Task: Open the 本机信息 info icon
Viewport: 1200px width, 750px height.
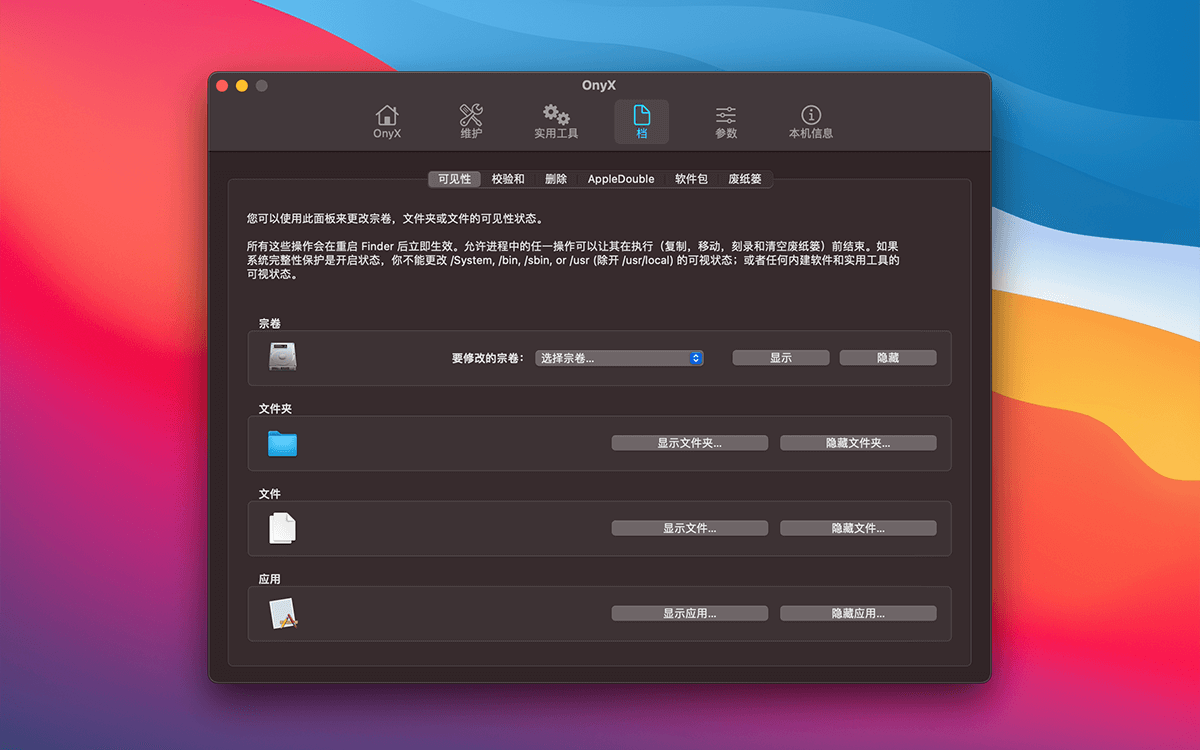Action: (811, 122)
